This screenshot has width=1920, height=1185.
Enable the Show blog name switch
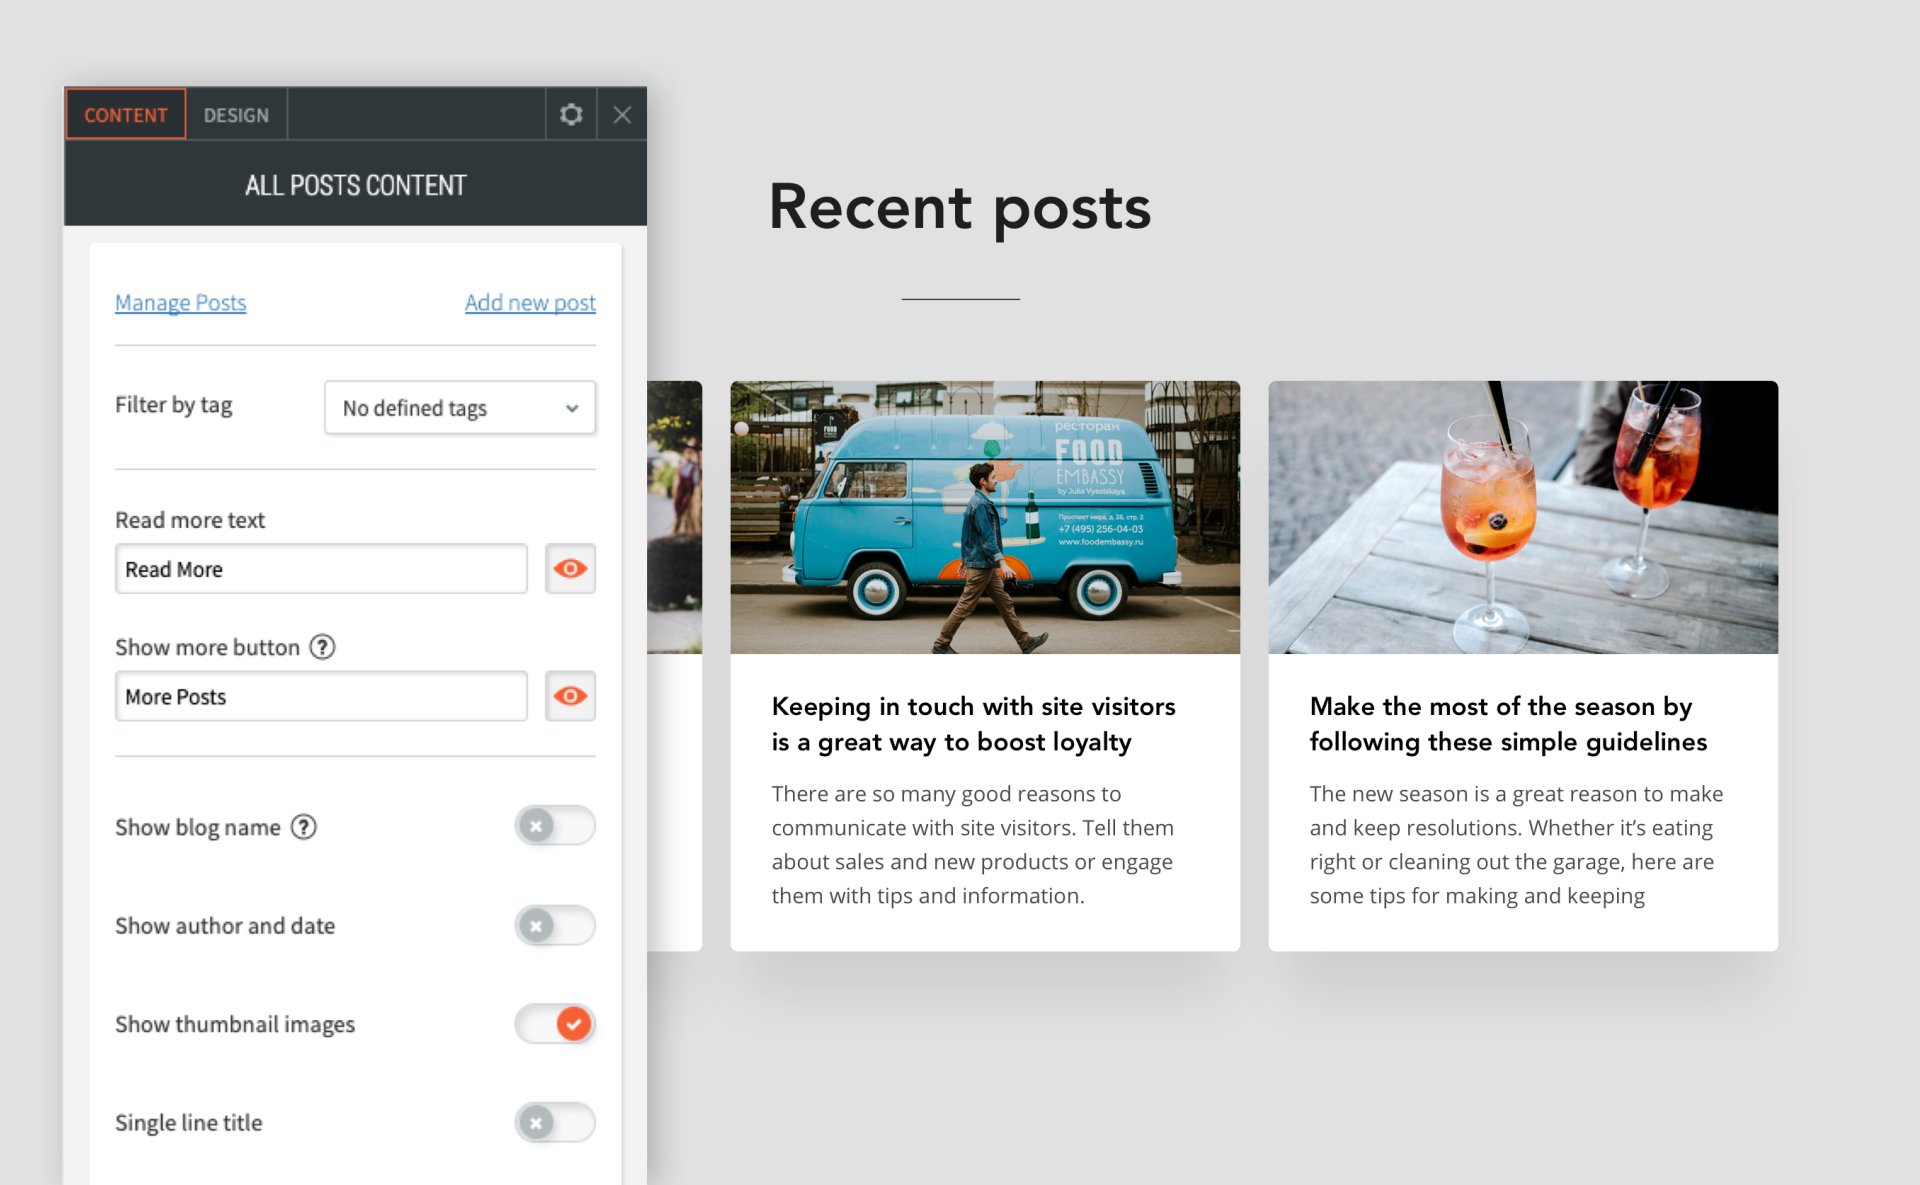[555, 826]
